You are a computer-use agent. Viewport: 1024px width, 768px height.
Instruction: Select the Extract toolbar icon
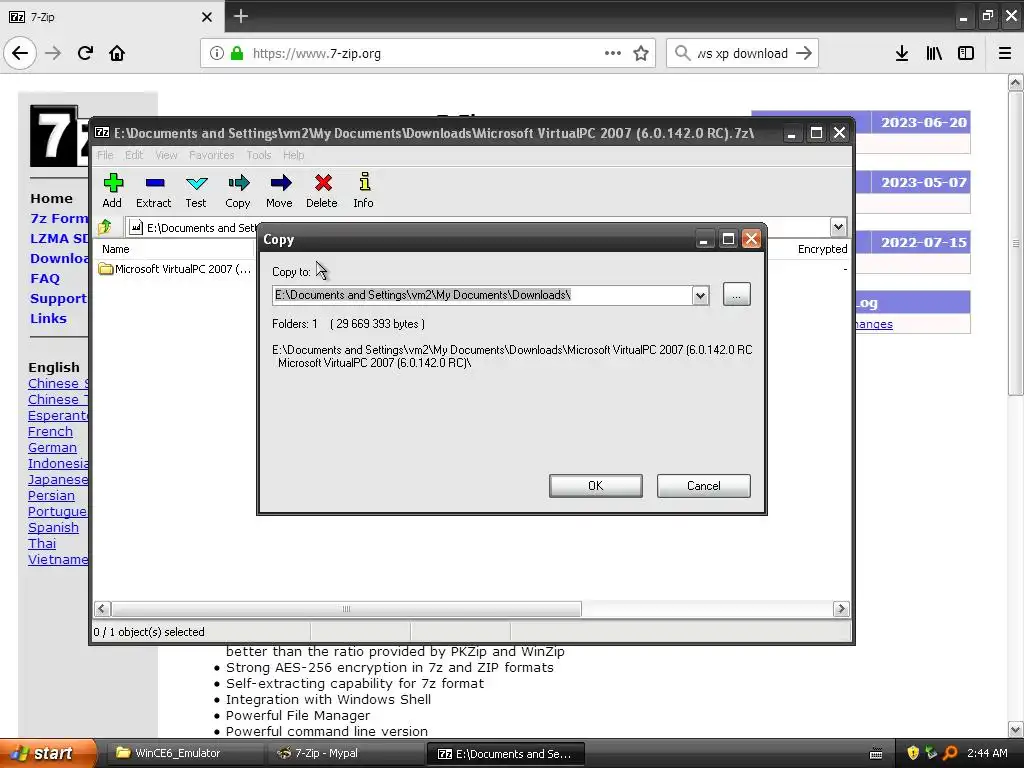[x=153, y=190]
